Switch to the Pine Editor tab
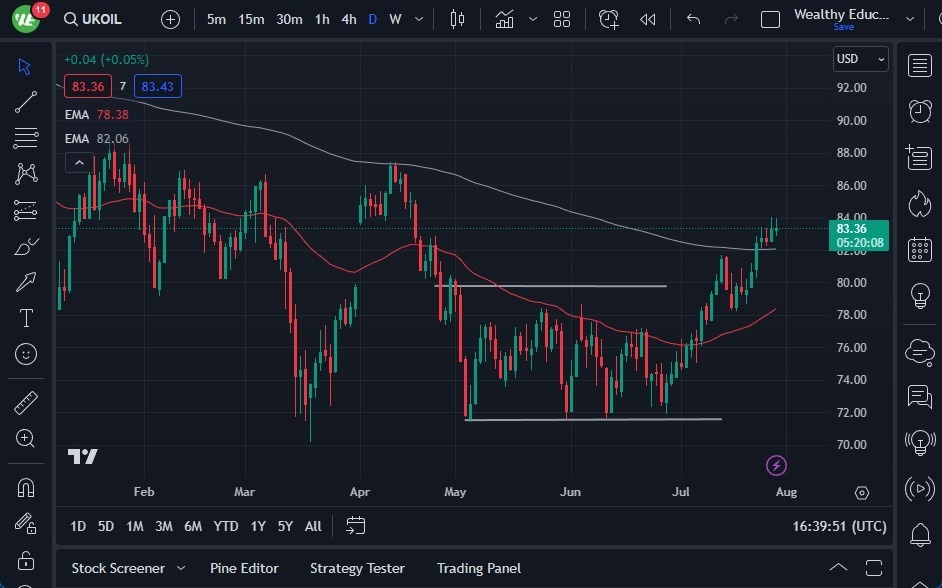Viewport: 942px width, 588px height. click(244, 568)
